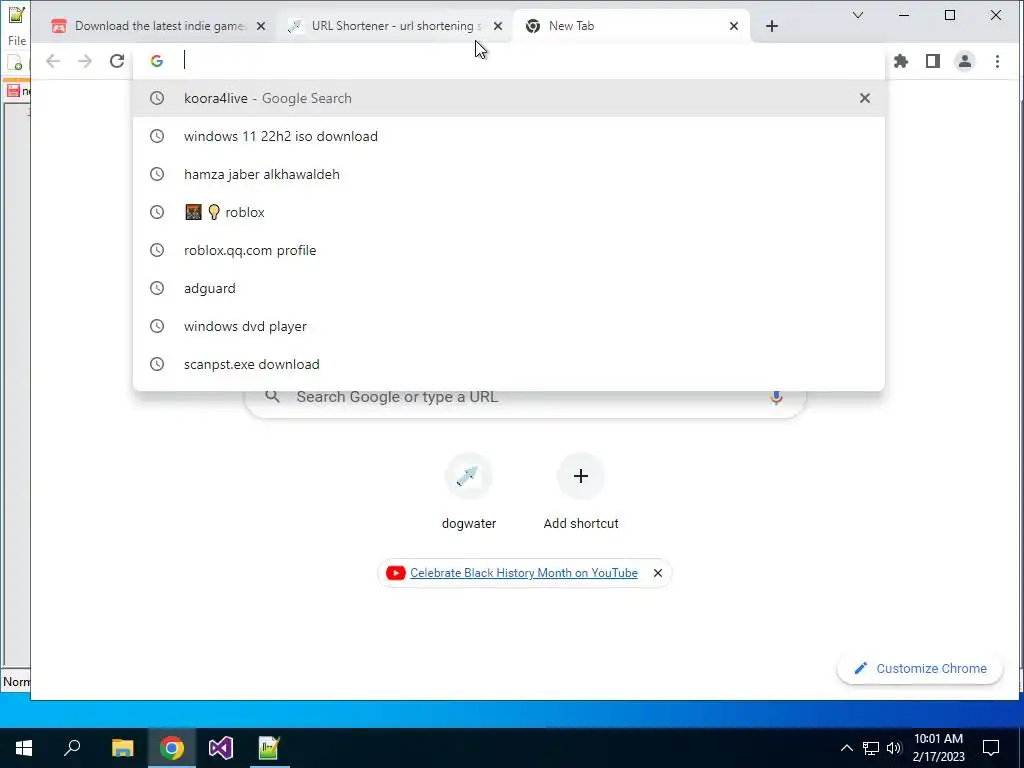Select hamza jaber alkhawaldeh suggestion
The width and height of the screenshot is (1024, 768).
click(x=508, y=174)
